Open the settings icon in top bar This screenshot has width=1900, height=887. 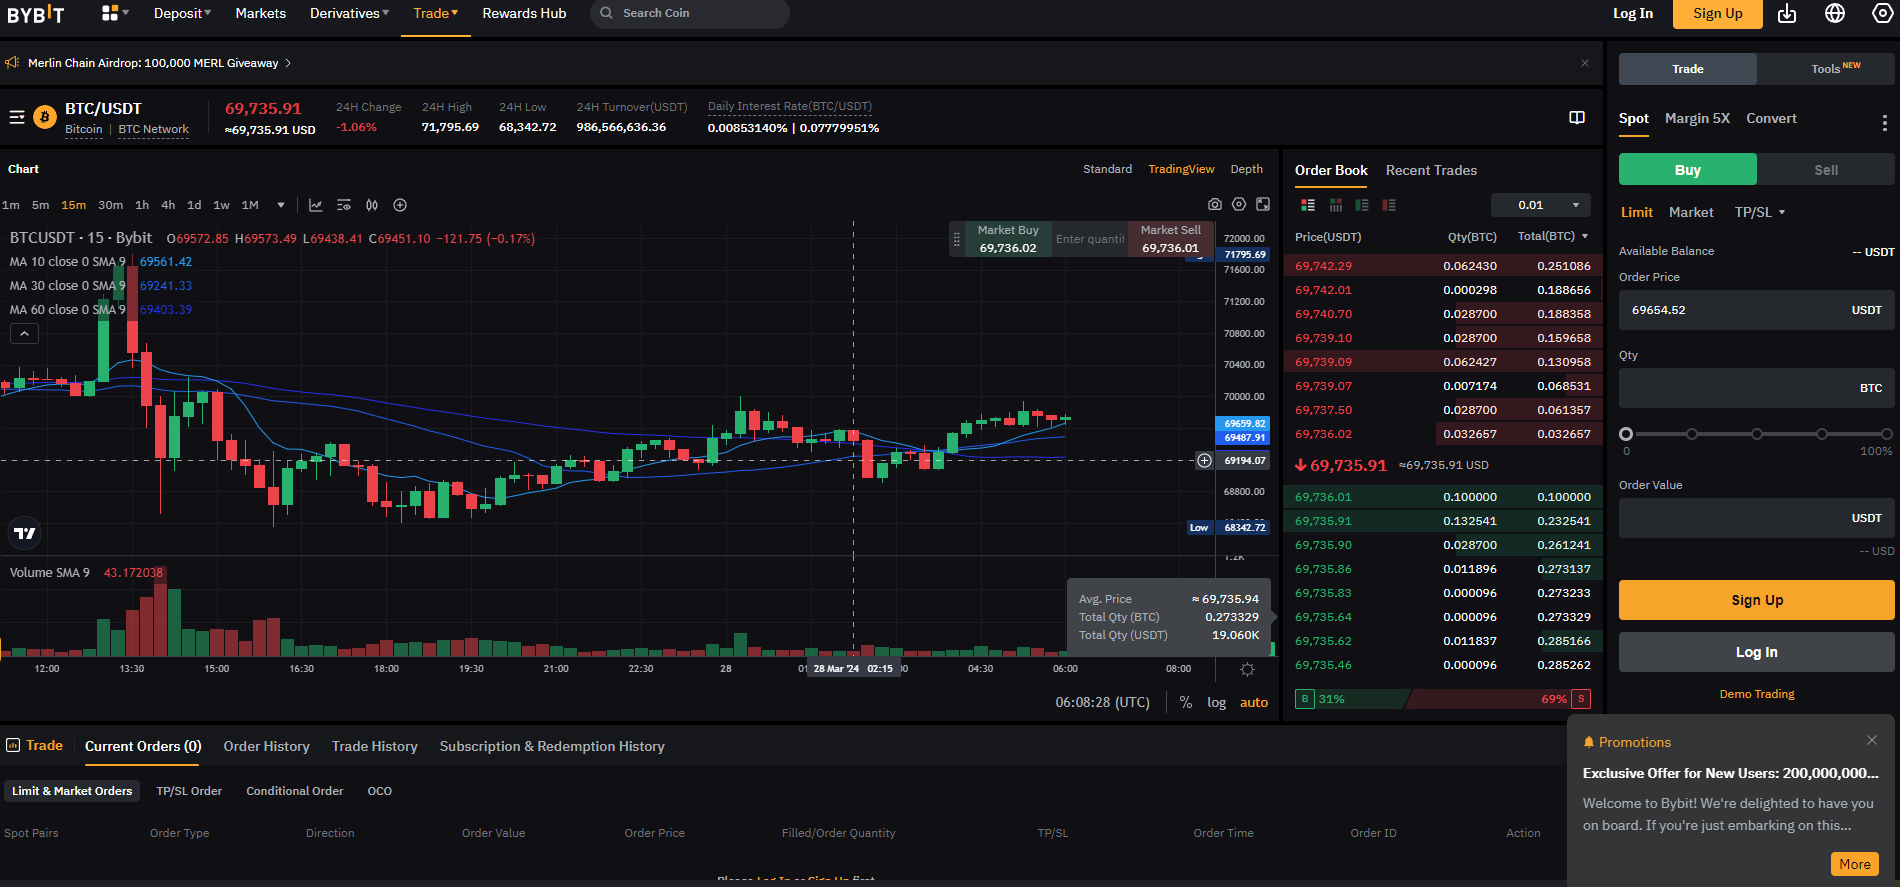point(1882,13)
